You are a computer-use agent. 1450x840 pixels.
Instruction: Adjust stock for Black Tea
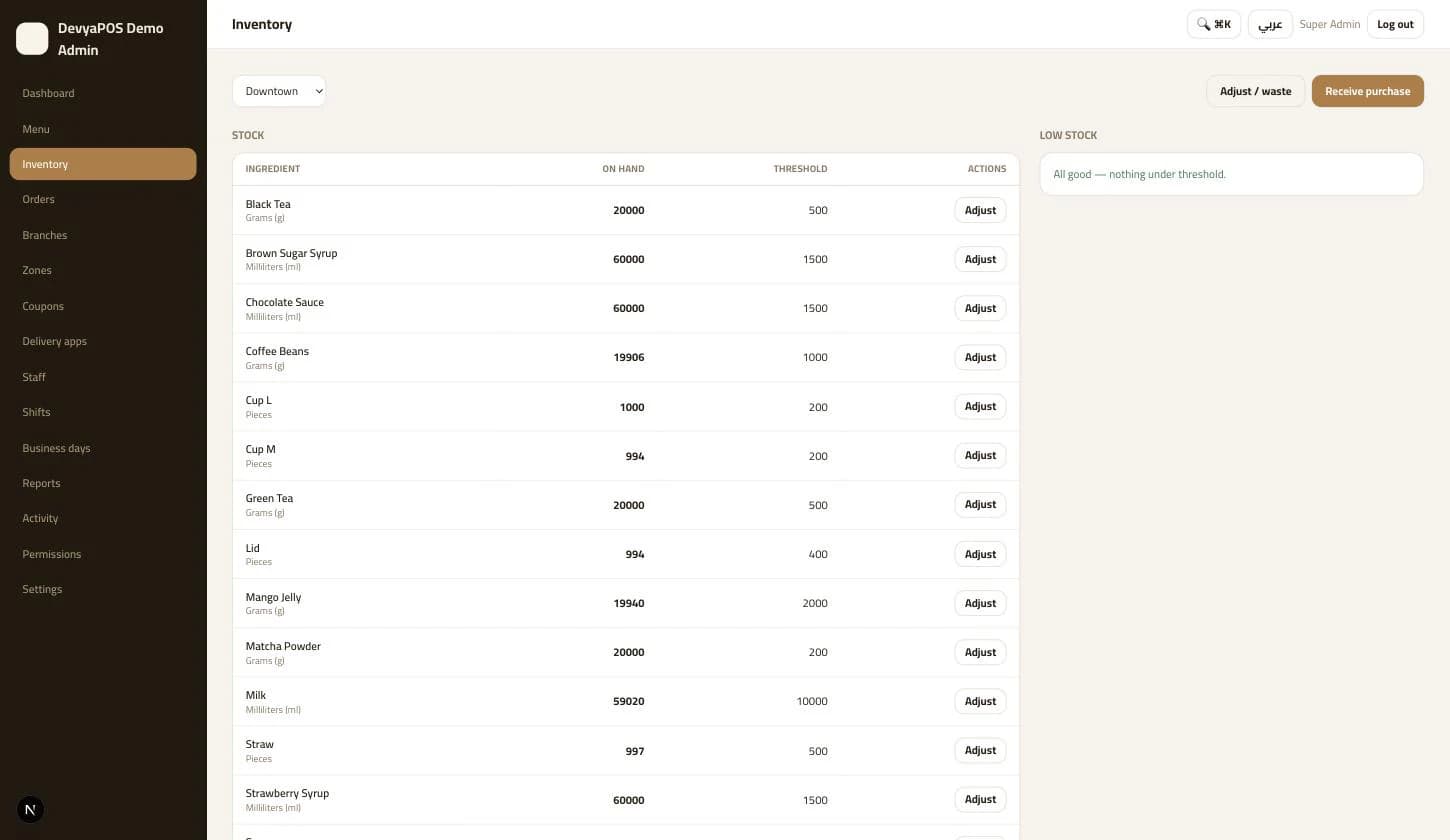(980, 210)
